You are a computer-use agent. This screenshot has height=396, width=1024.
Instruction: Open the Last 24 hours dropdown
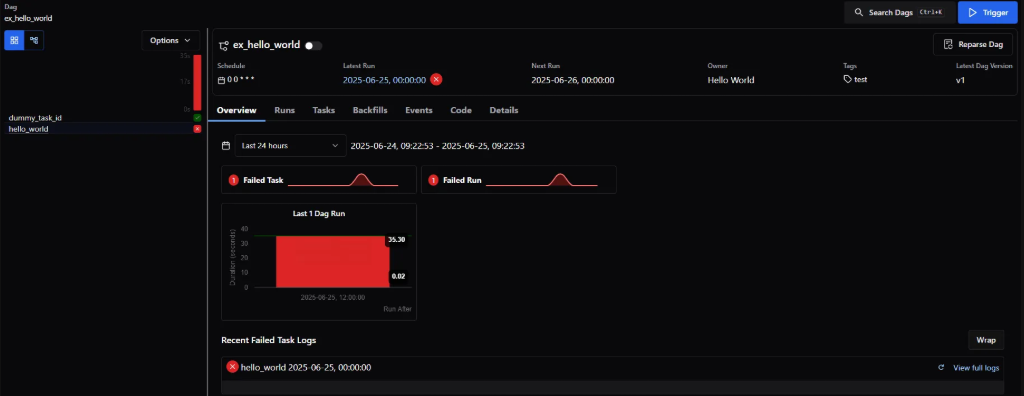pyautogui.click(x=291, y=146)
